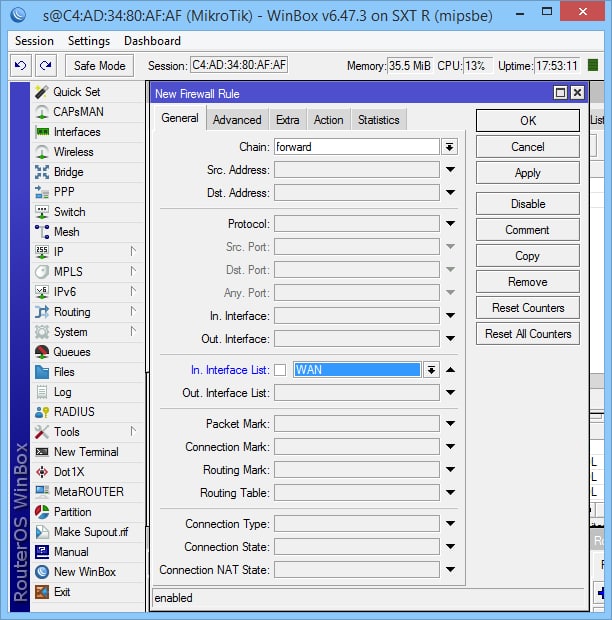Open the Mesh sidebar icon
Screen dimensions: 612x620
(x=42, y=232)
